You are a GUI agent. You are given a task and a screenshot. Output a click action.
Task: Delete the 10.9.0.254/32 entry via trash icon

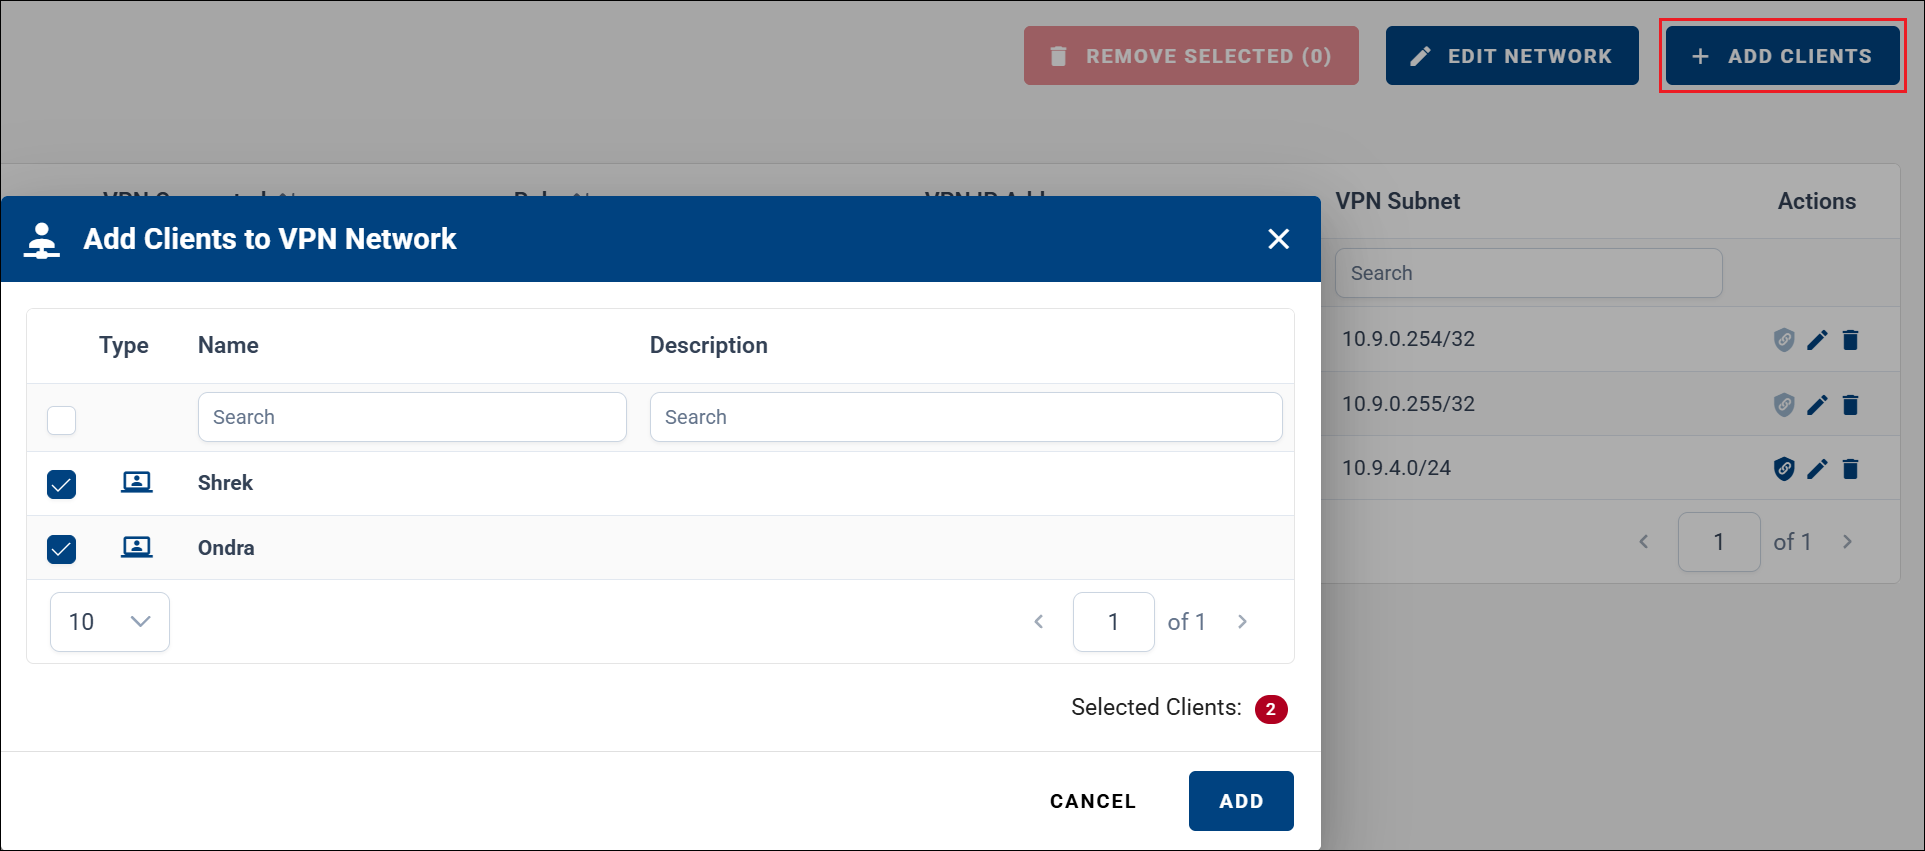(1850, 340)
